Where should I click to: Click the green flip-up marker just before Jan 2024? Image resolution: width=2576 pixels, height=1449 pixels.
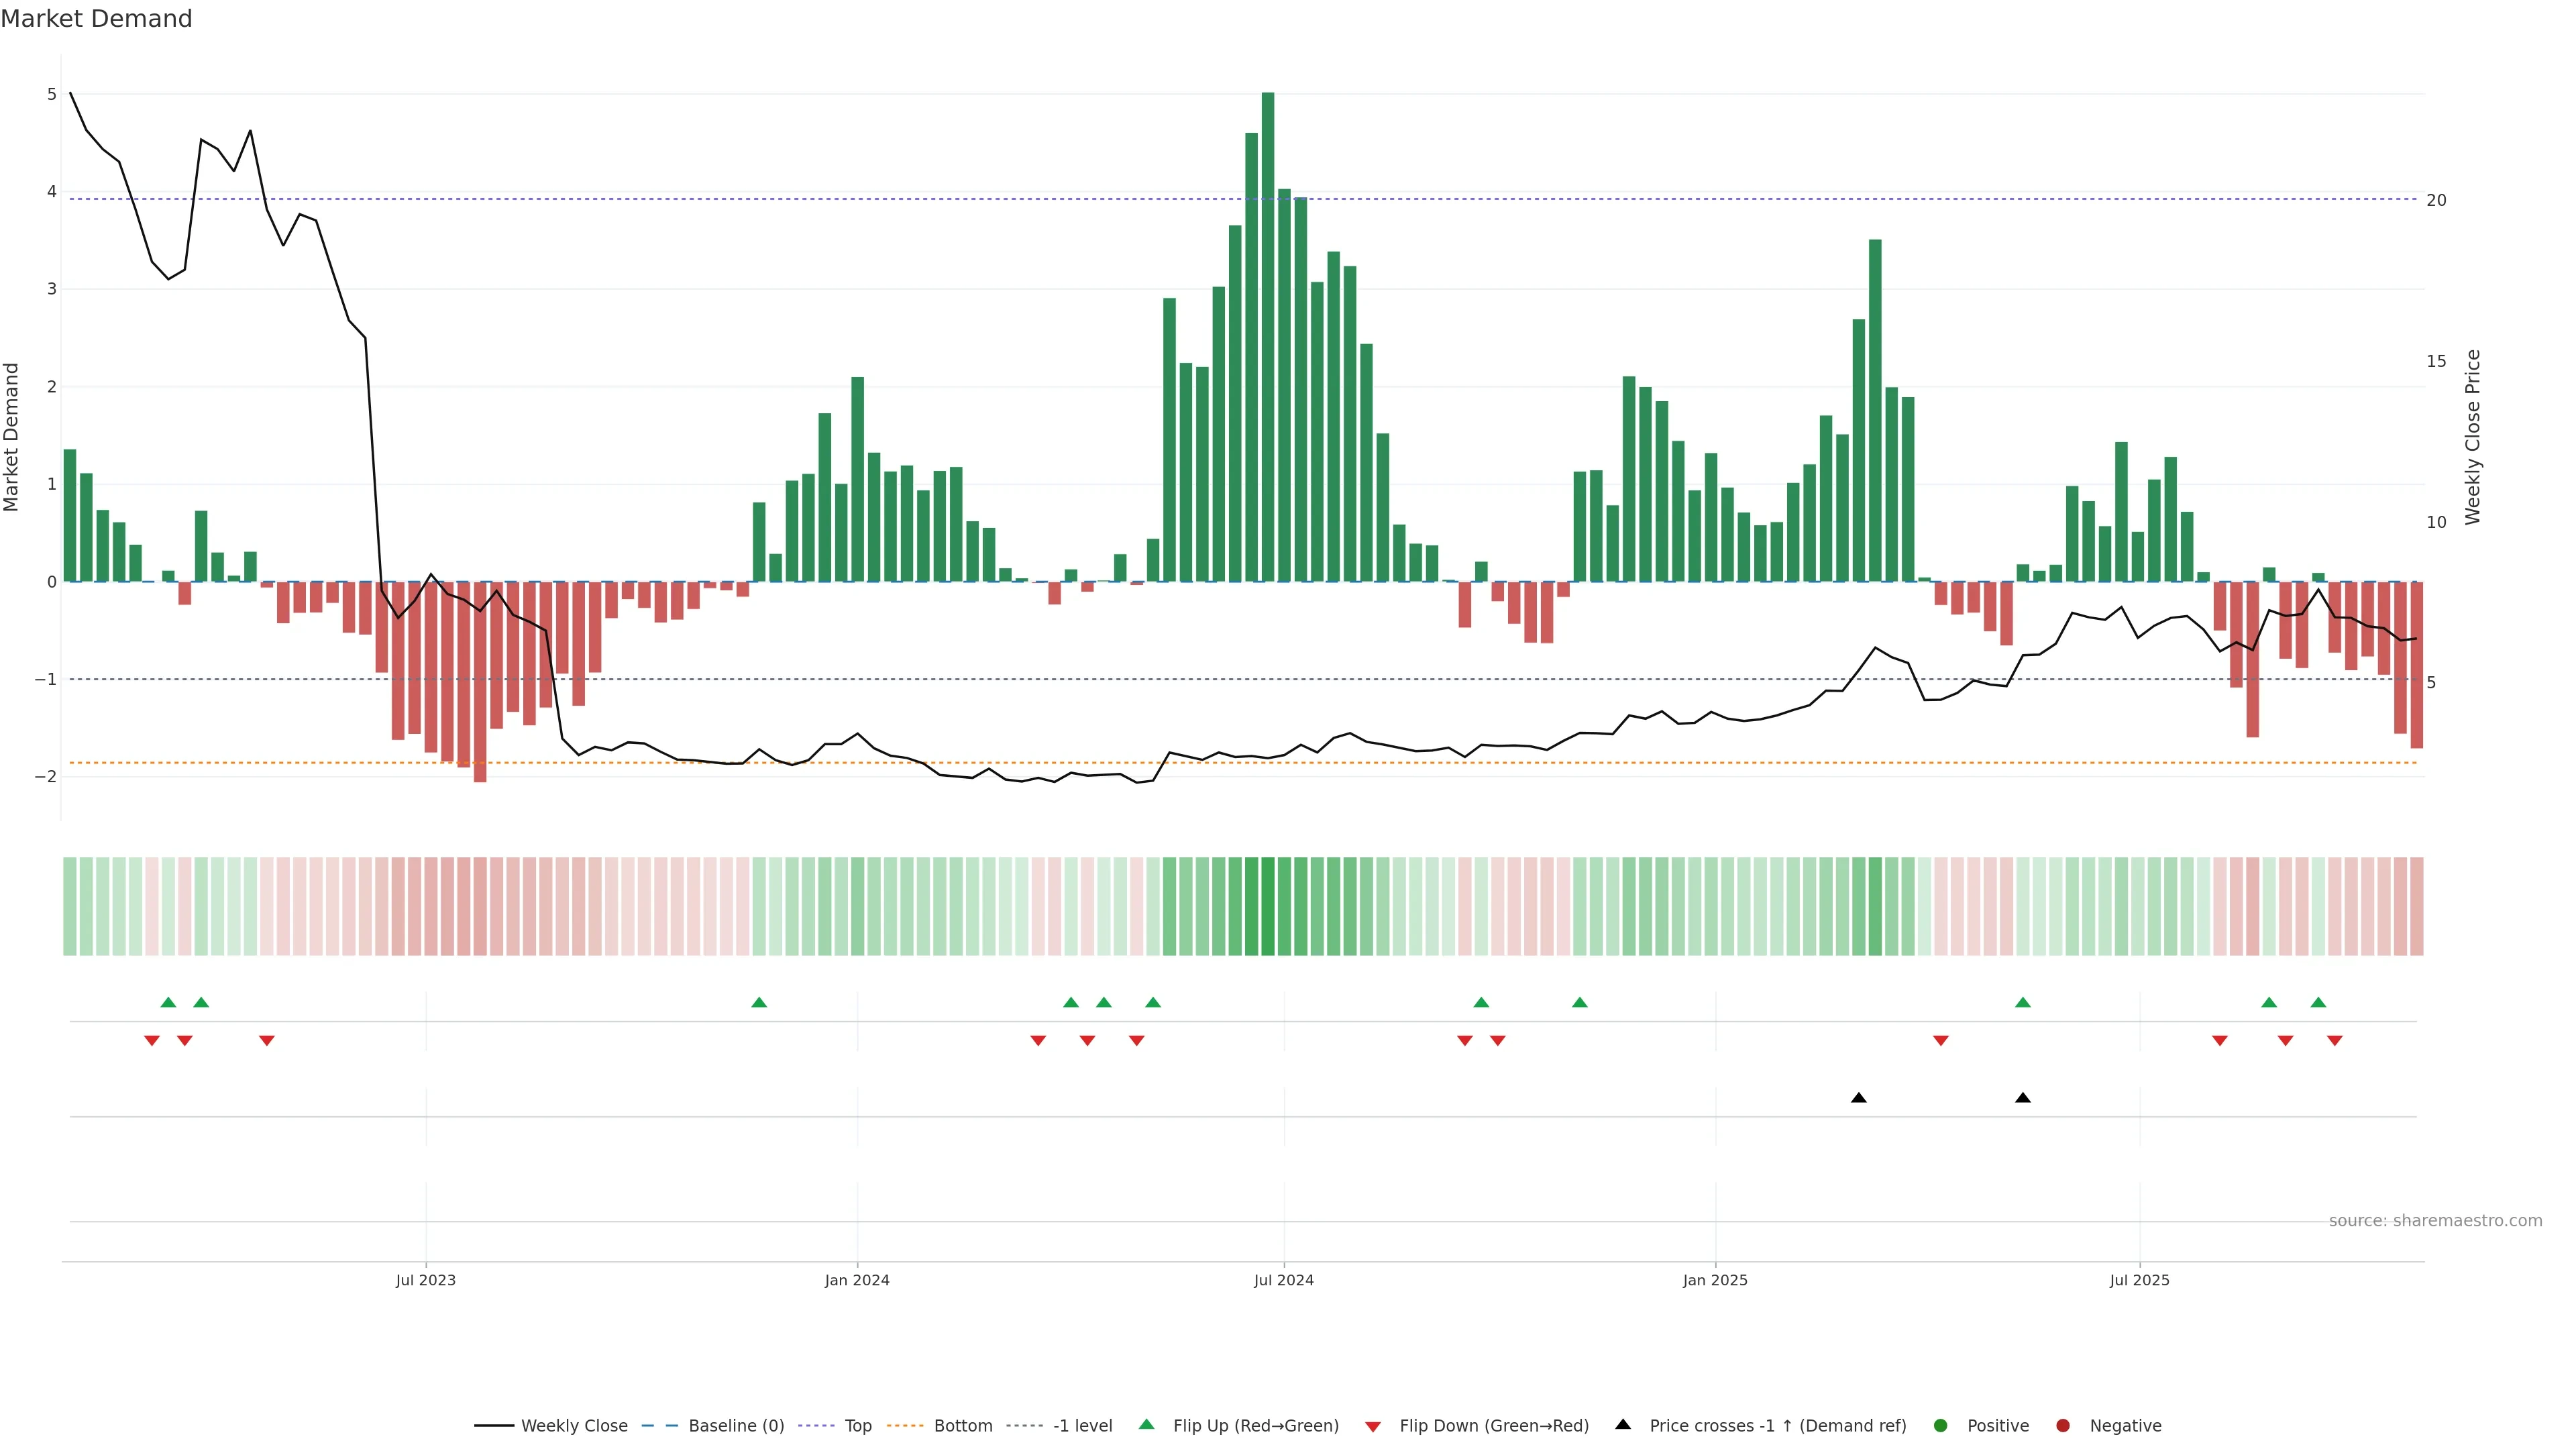click(759, 1002)
